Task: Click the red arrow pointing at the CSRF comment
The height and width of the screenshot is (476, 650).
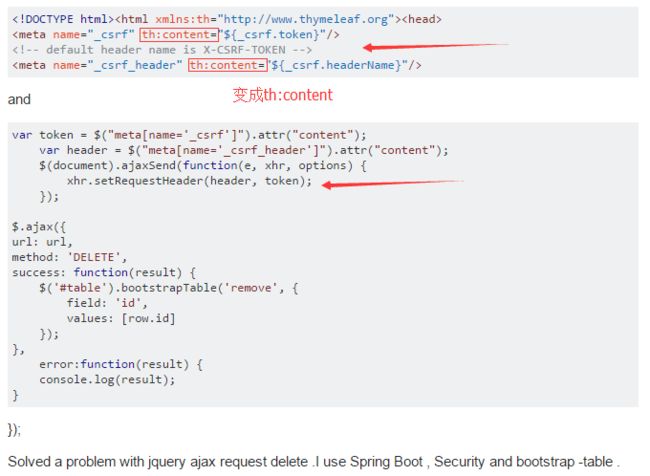Action: tap(435, 46)
